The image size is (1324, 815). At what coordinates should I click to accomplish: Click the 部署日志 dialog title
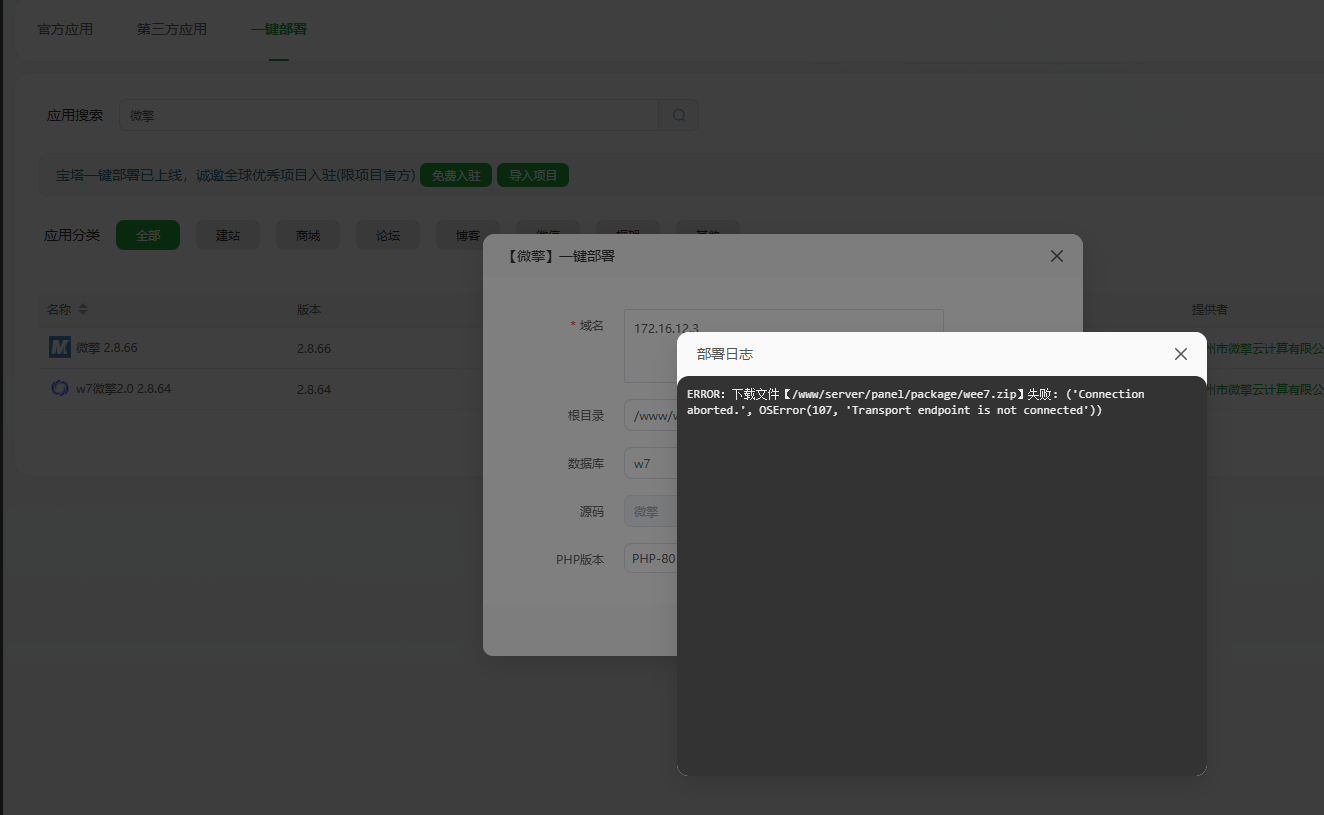(725, 354)
